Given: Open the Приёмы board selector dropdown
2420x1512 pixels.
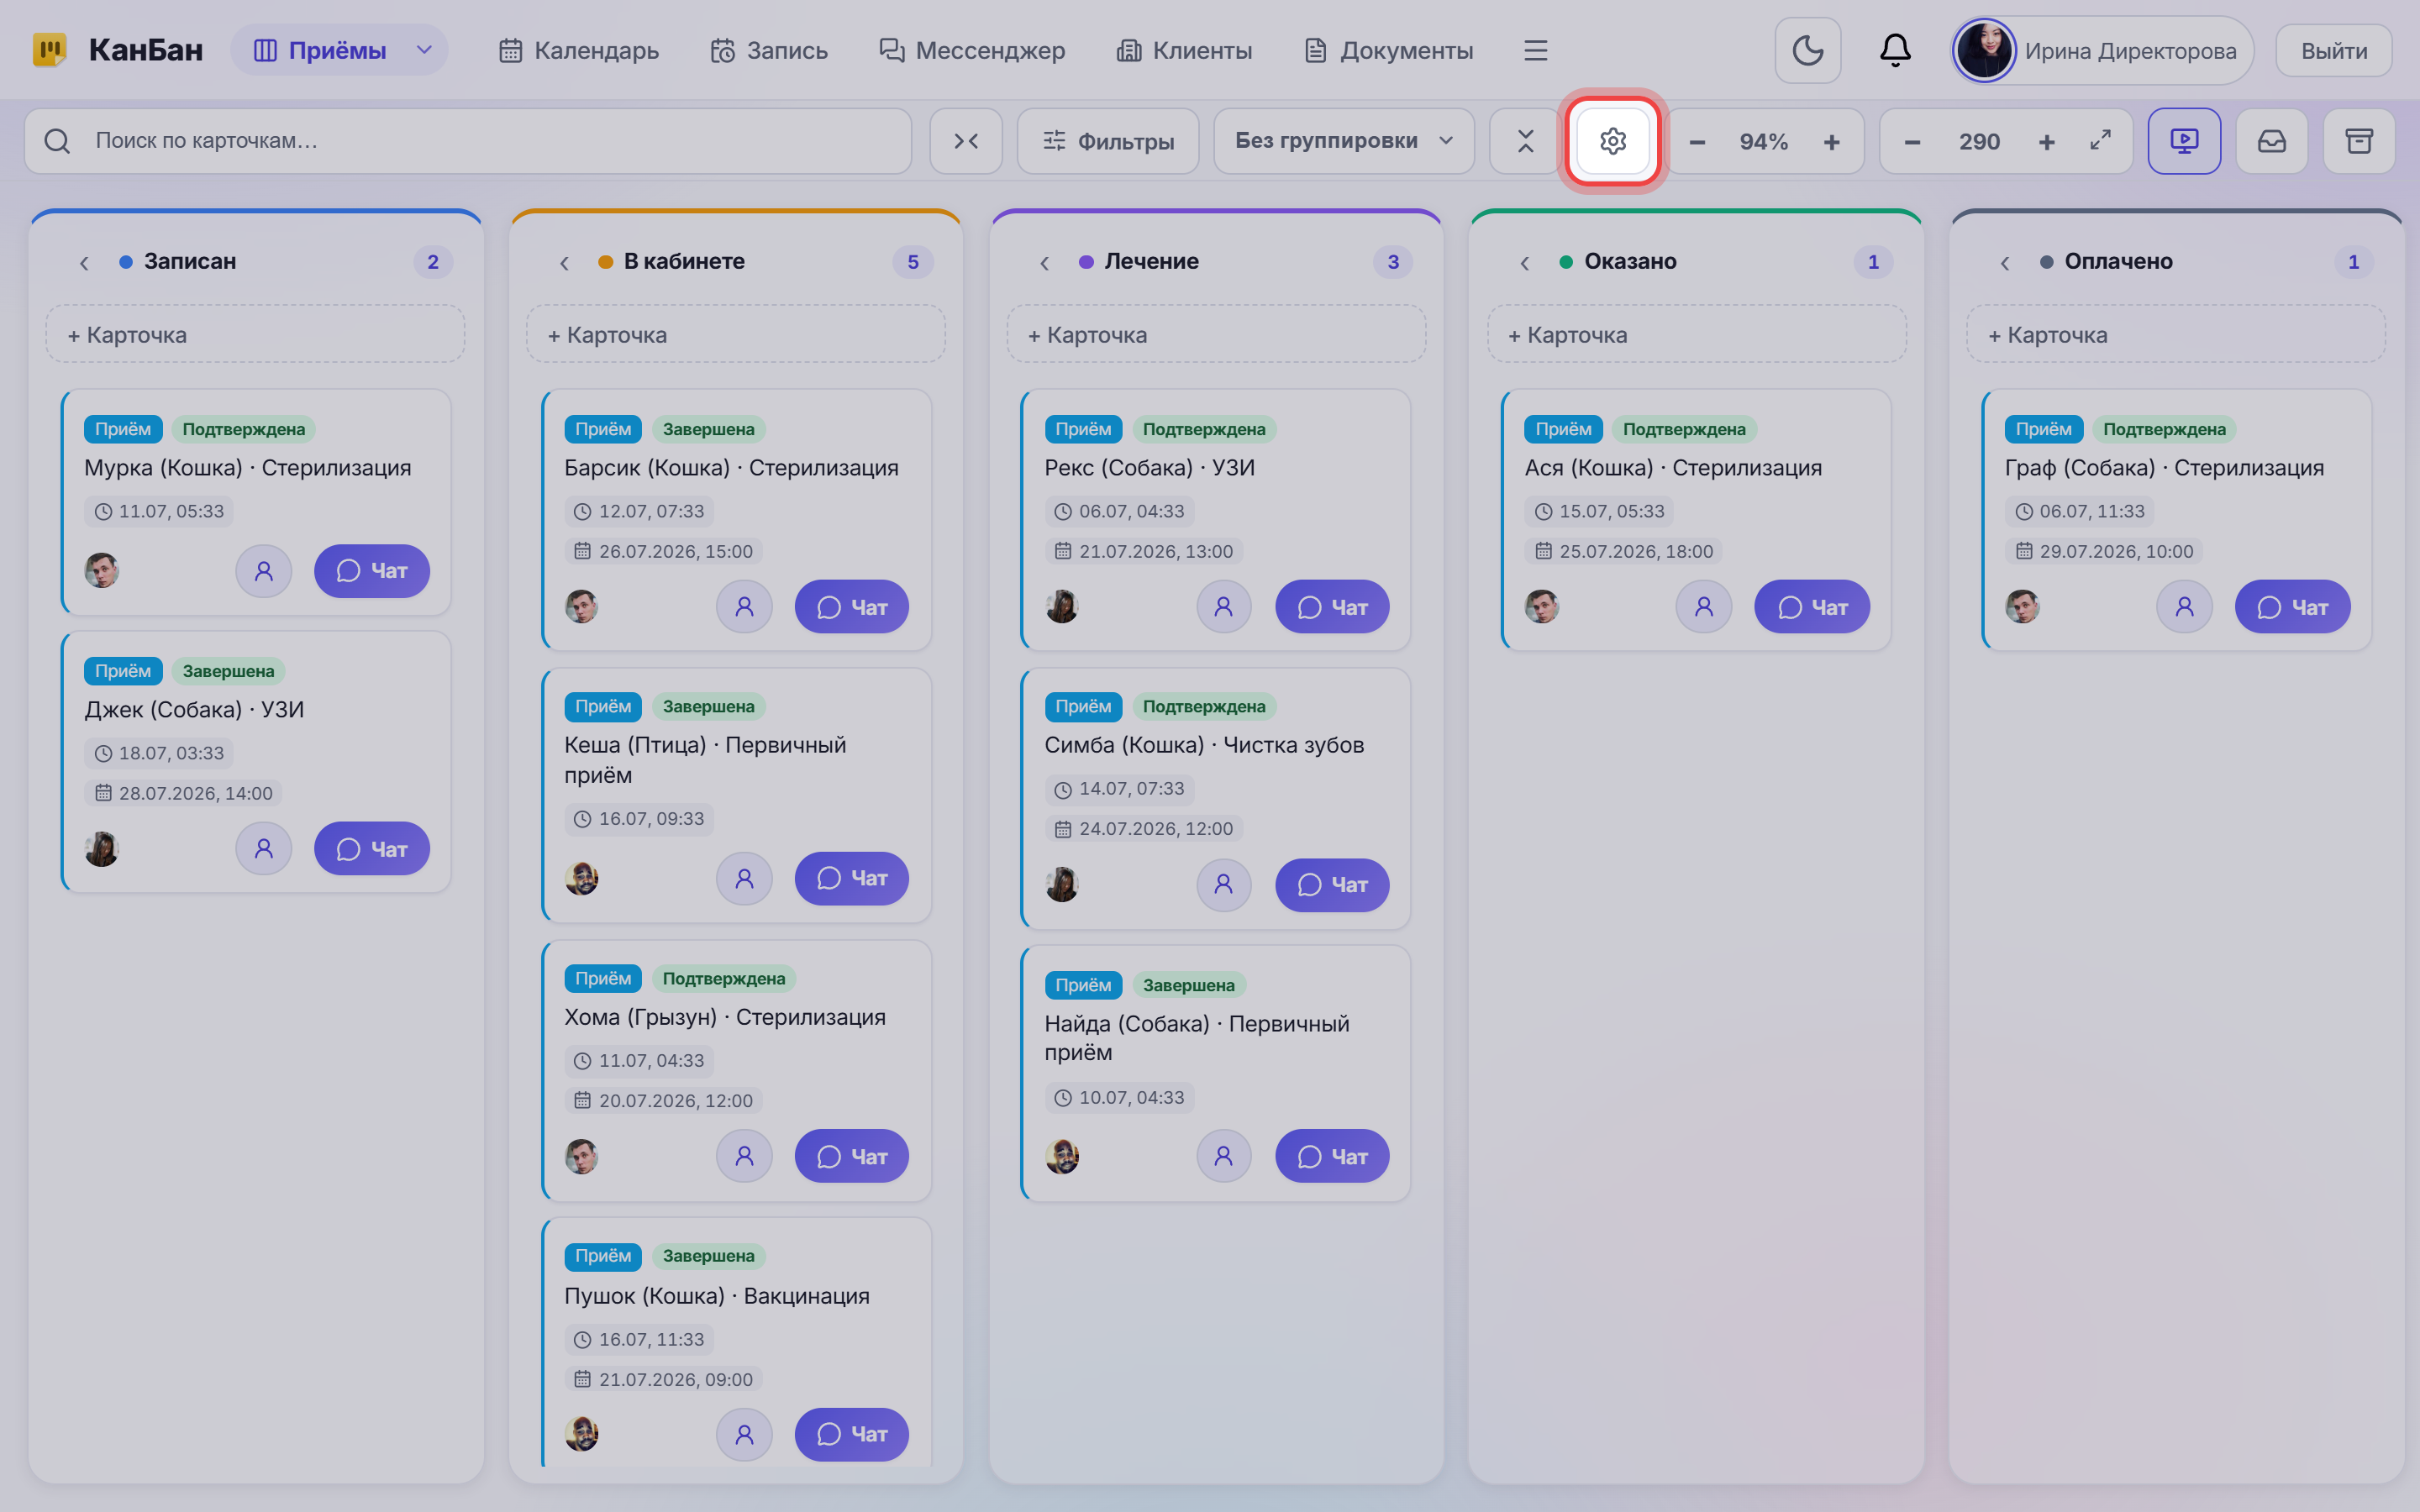Looking at the screenshot, I should (x=340, y=50).
